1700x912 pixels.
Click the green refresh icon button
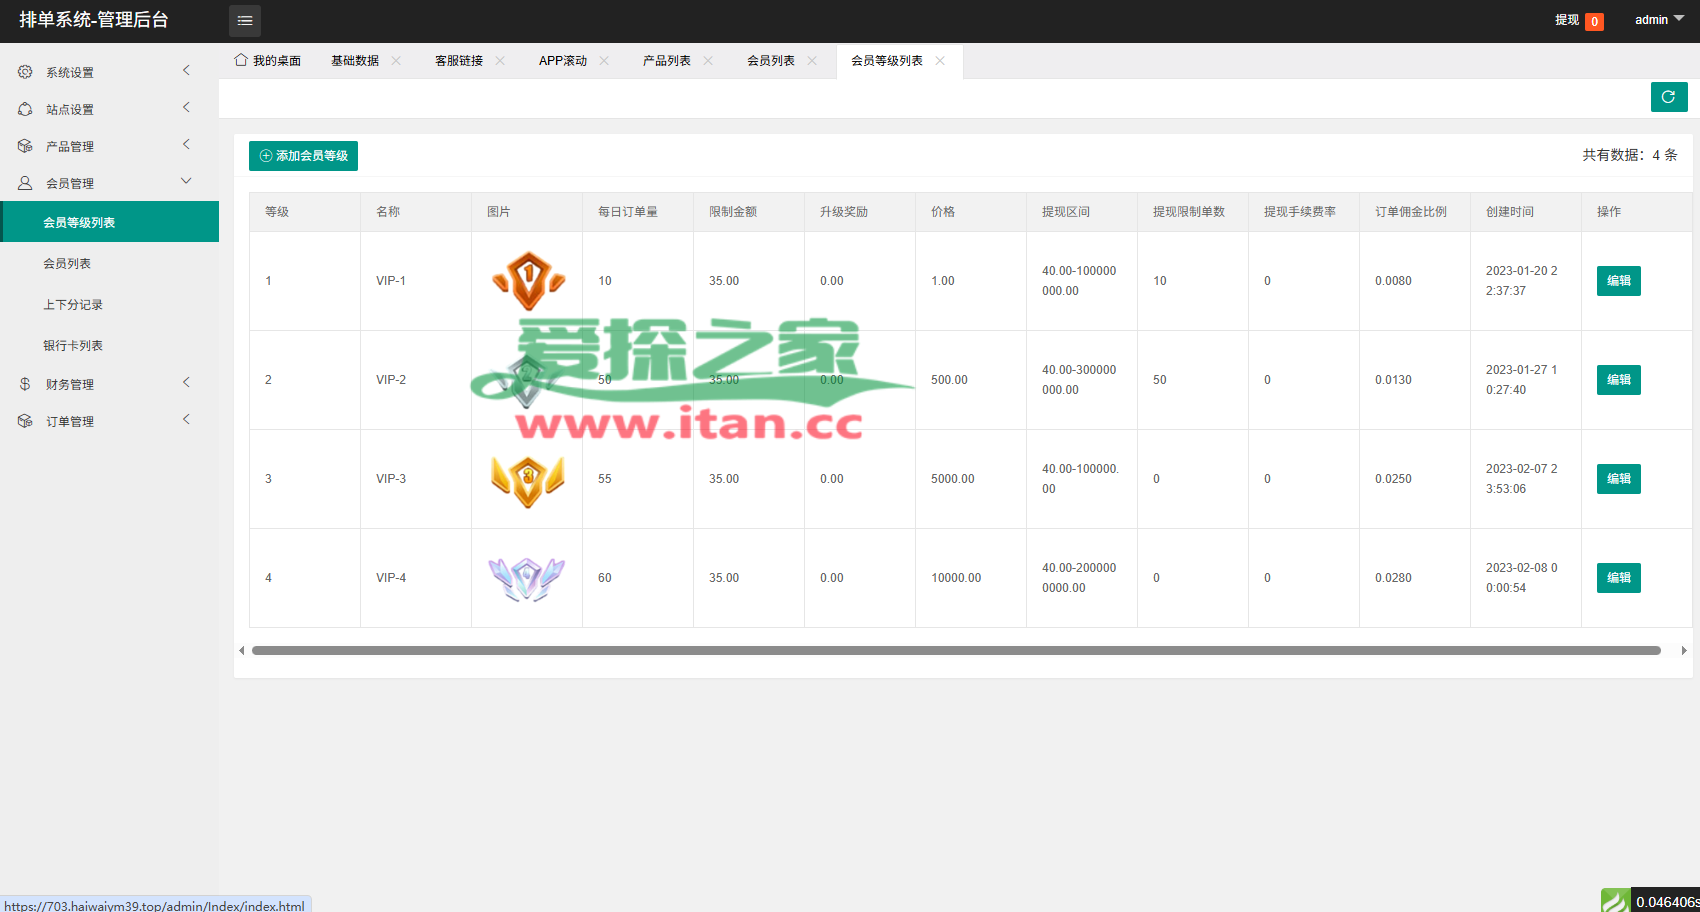pyautogui.click(x=1668, y=97)
